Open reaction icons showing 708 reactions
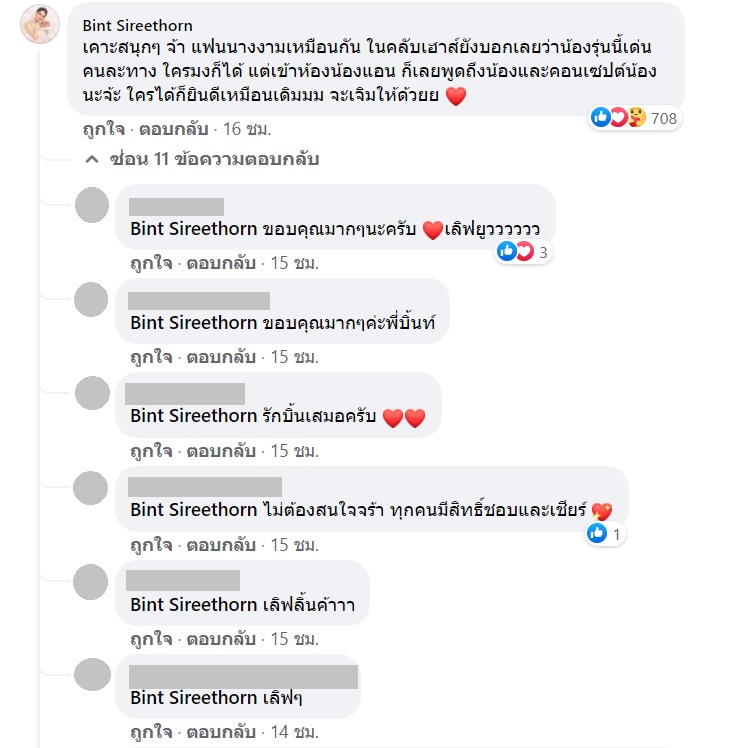737x748 pixels. pos(635,118)
